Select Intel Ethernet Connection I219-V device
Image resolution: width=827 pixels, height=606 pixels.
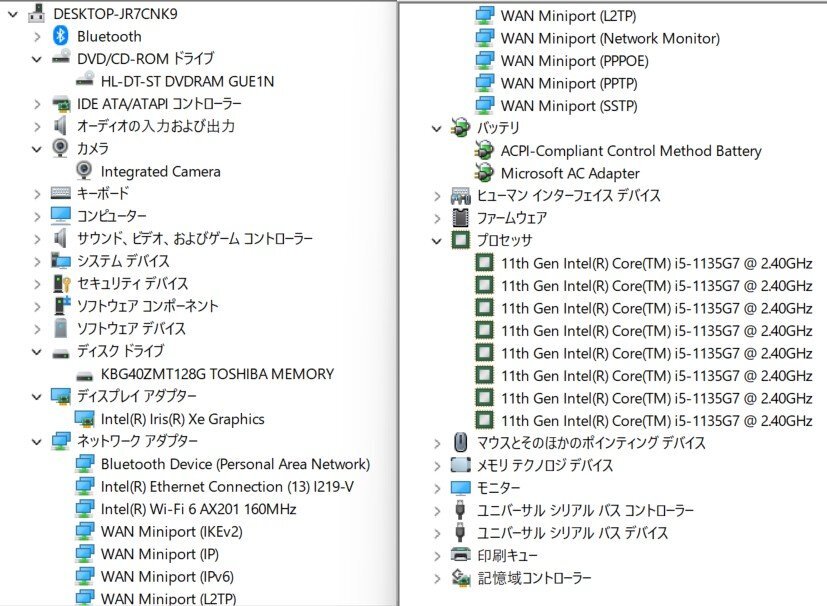pyautogui.click(x=227, y=487)
